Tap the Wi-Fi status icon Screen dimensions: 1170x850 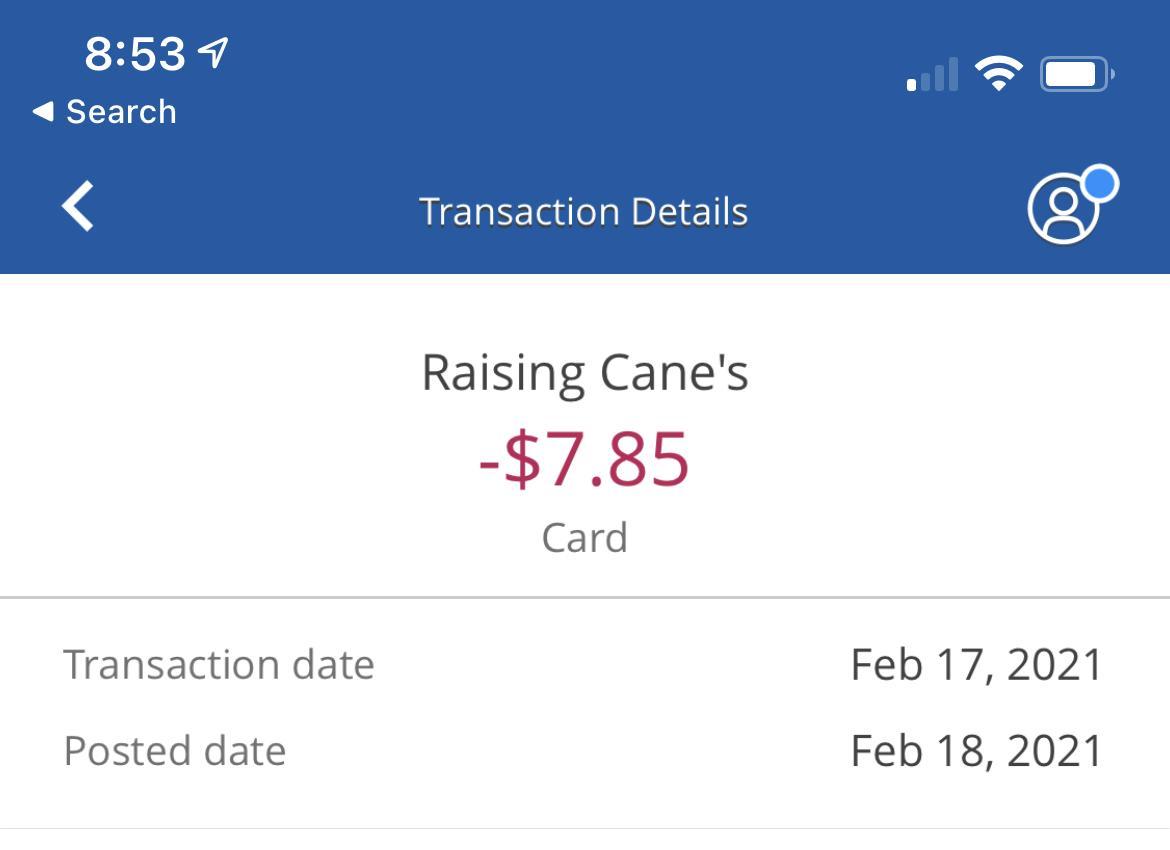pyautogui.click(x=998, y=74)
